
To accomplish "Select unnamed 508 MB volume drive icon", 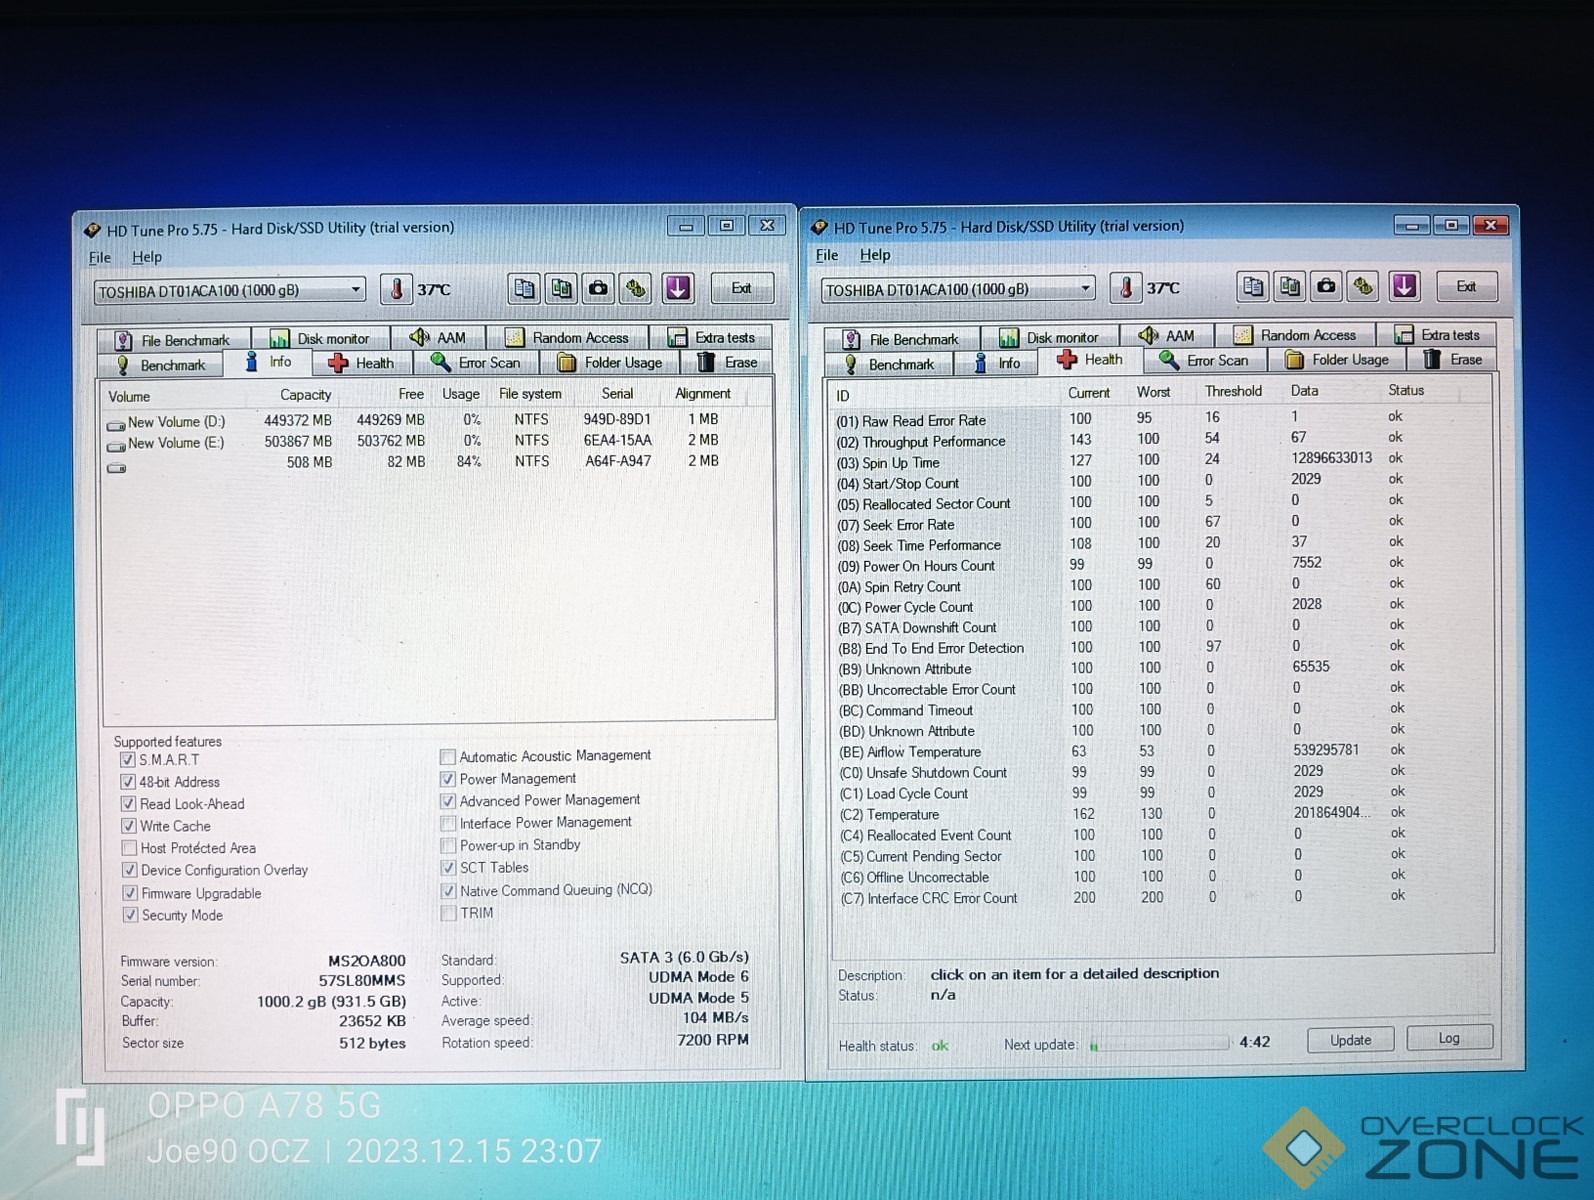I will [116, 468].
